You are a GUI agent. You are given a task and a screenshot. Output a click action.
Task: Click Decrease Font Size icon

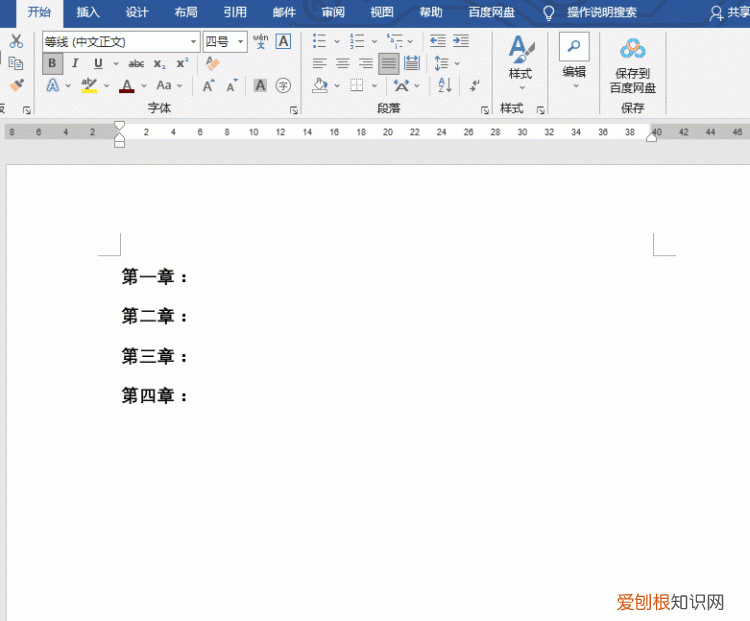click(x=232, y=86)
